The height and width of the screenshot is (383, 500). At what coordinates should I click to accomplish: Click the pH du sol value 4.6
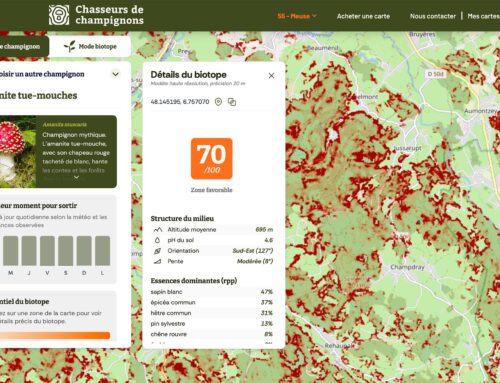[269, 240]
